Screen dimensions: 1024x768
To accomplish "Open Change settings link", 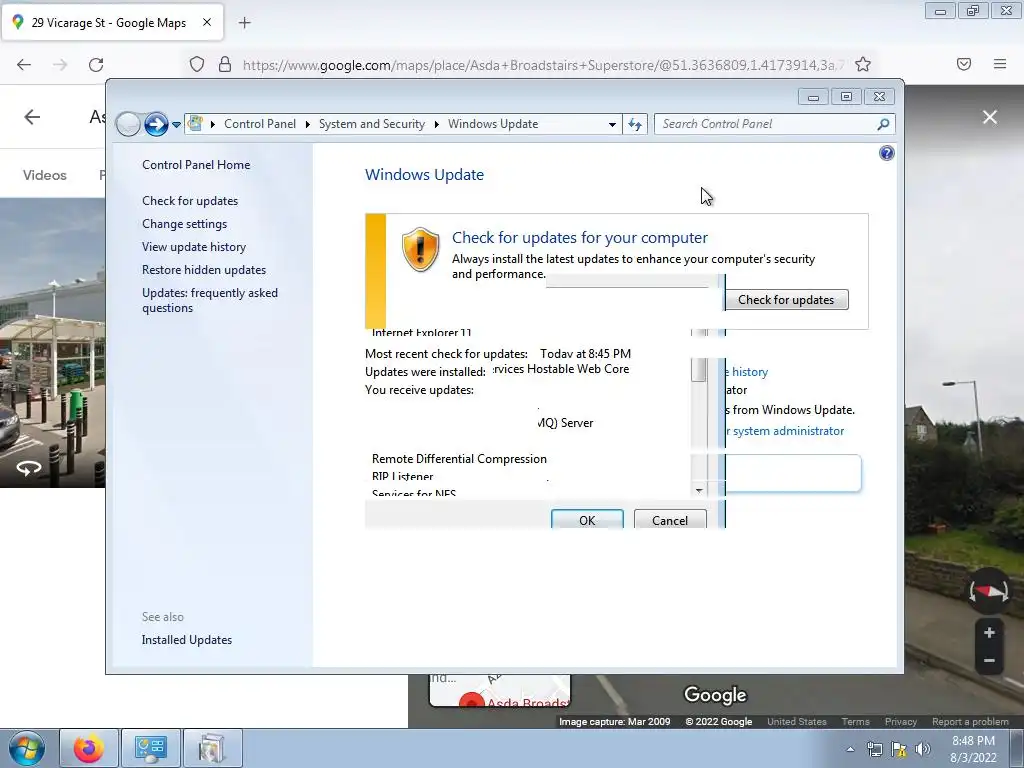I will (185, 223).
